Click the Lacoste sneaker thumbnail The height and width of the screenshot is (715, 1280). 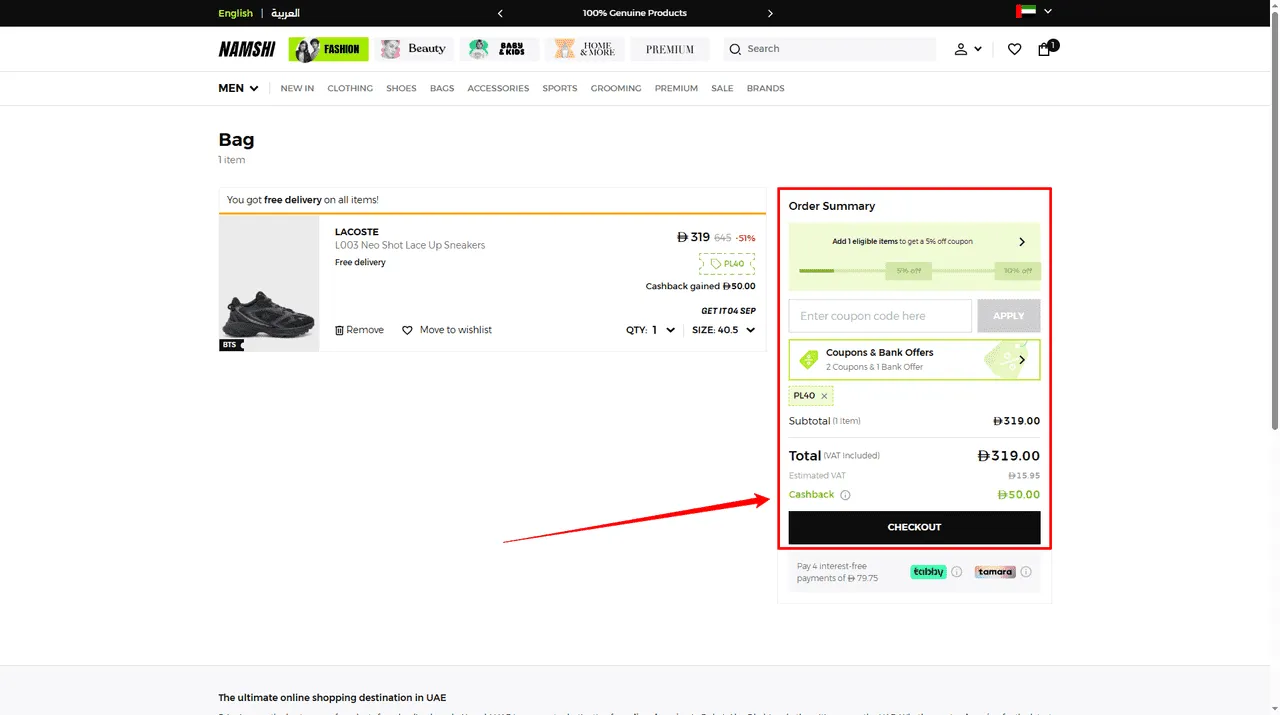[x=269, y=283]
